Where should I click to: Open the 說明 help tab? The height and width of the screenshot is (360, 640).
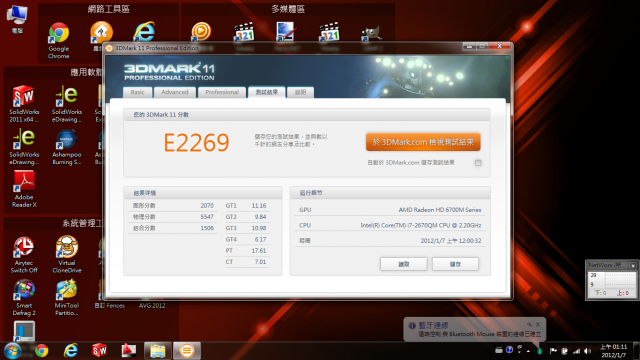coord(300,92)
